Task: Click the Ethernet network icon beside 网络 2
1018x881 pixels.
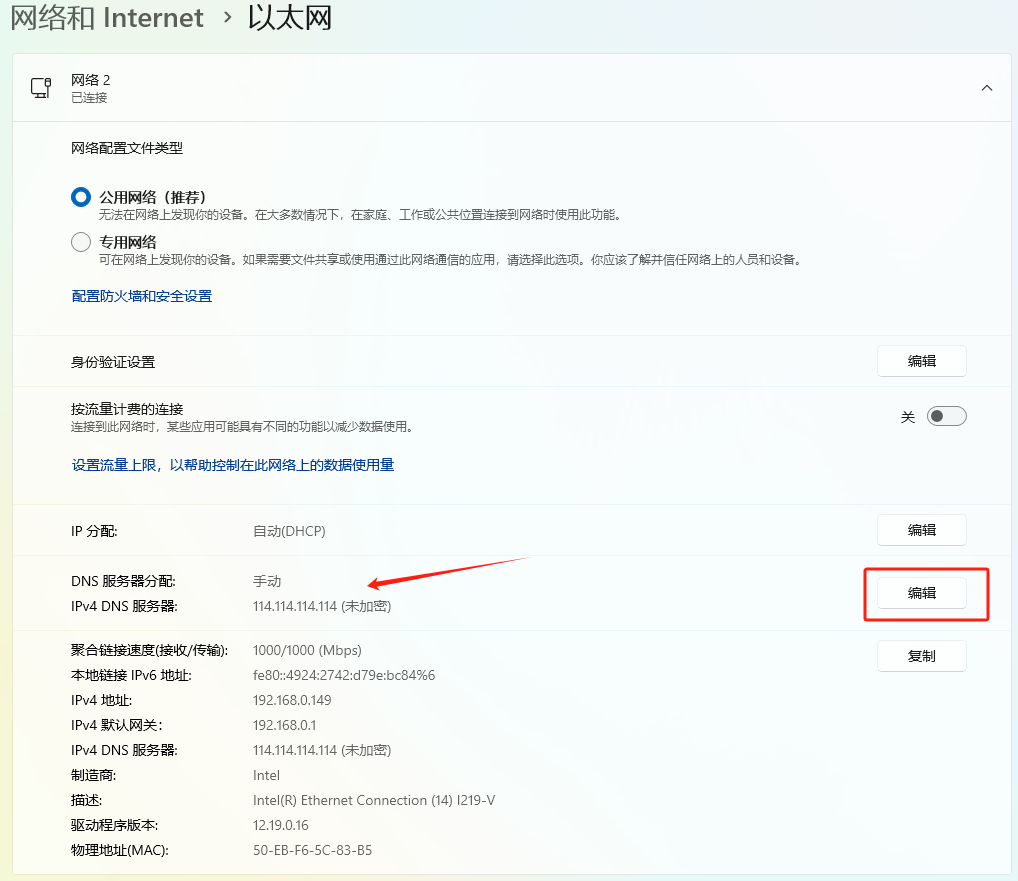Action: coord(41,88)
